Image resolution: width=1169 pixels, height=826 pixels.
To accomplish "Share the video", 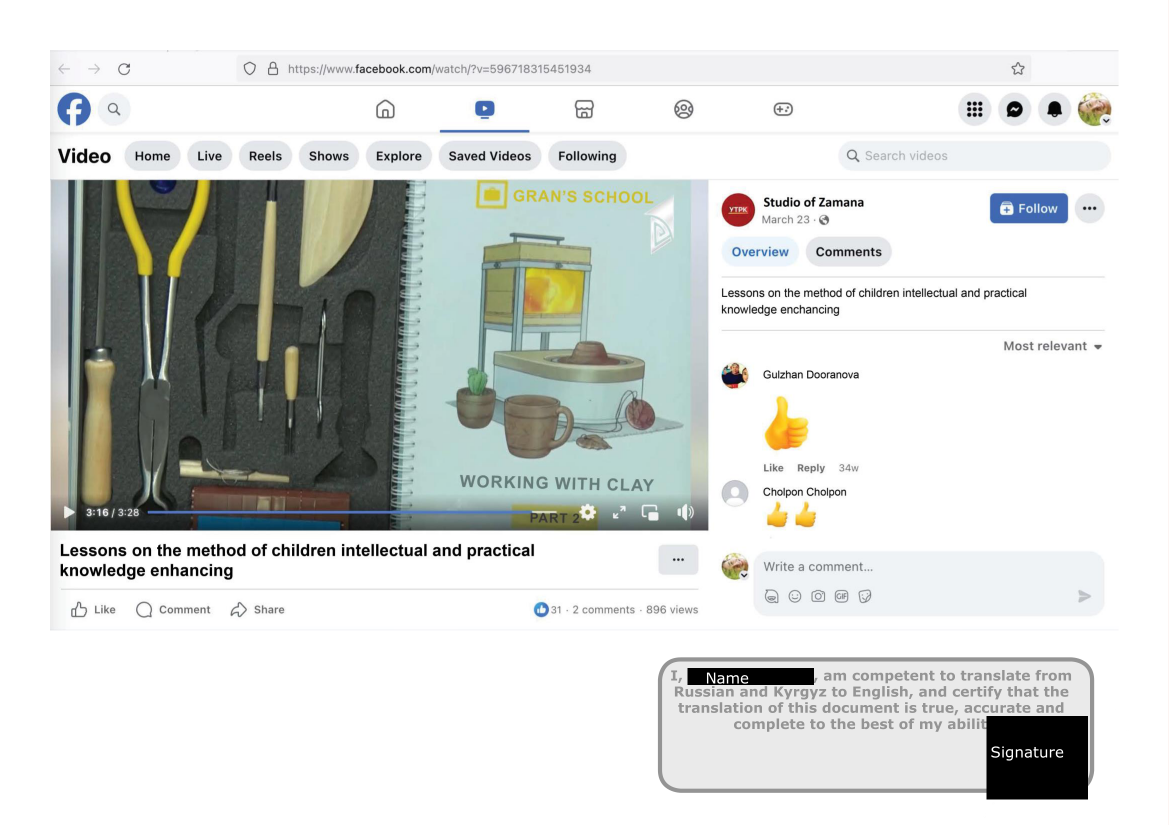I will tap(257, 610).
